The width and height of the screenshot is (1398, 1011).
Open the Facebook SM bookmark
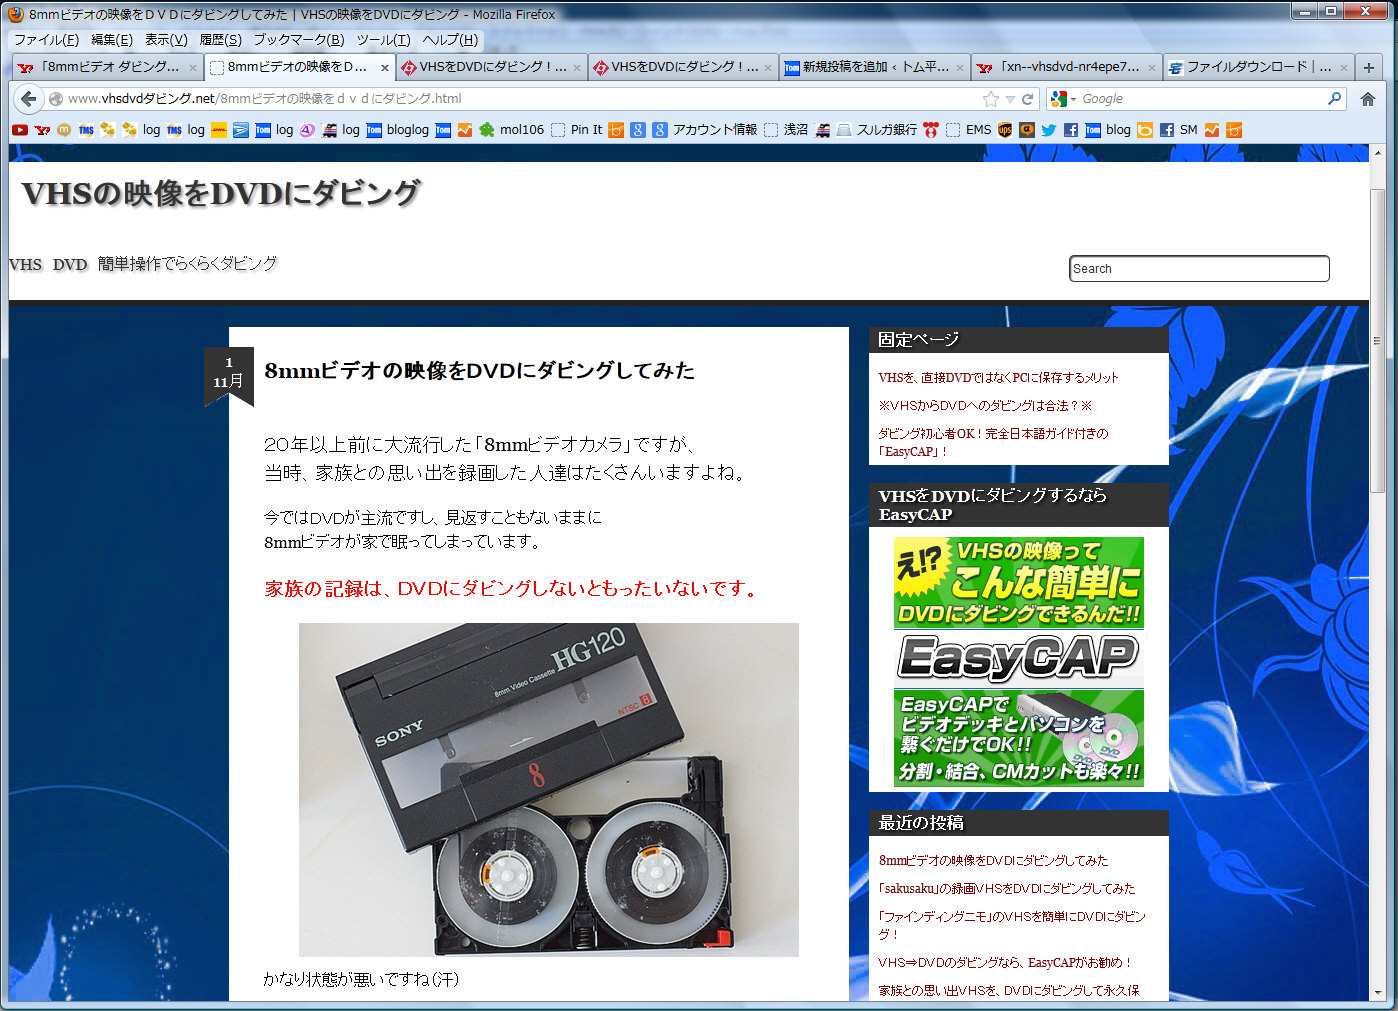[1179, 130]
